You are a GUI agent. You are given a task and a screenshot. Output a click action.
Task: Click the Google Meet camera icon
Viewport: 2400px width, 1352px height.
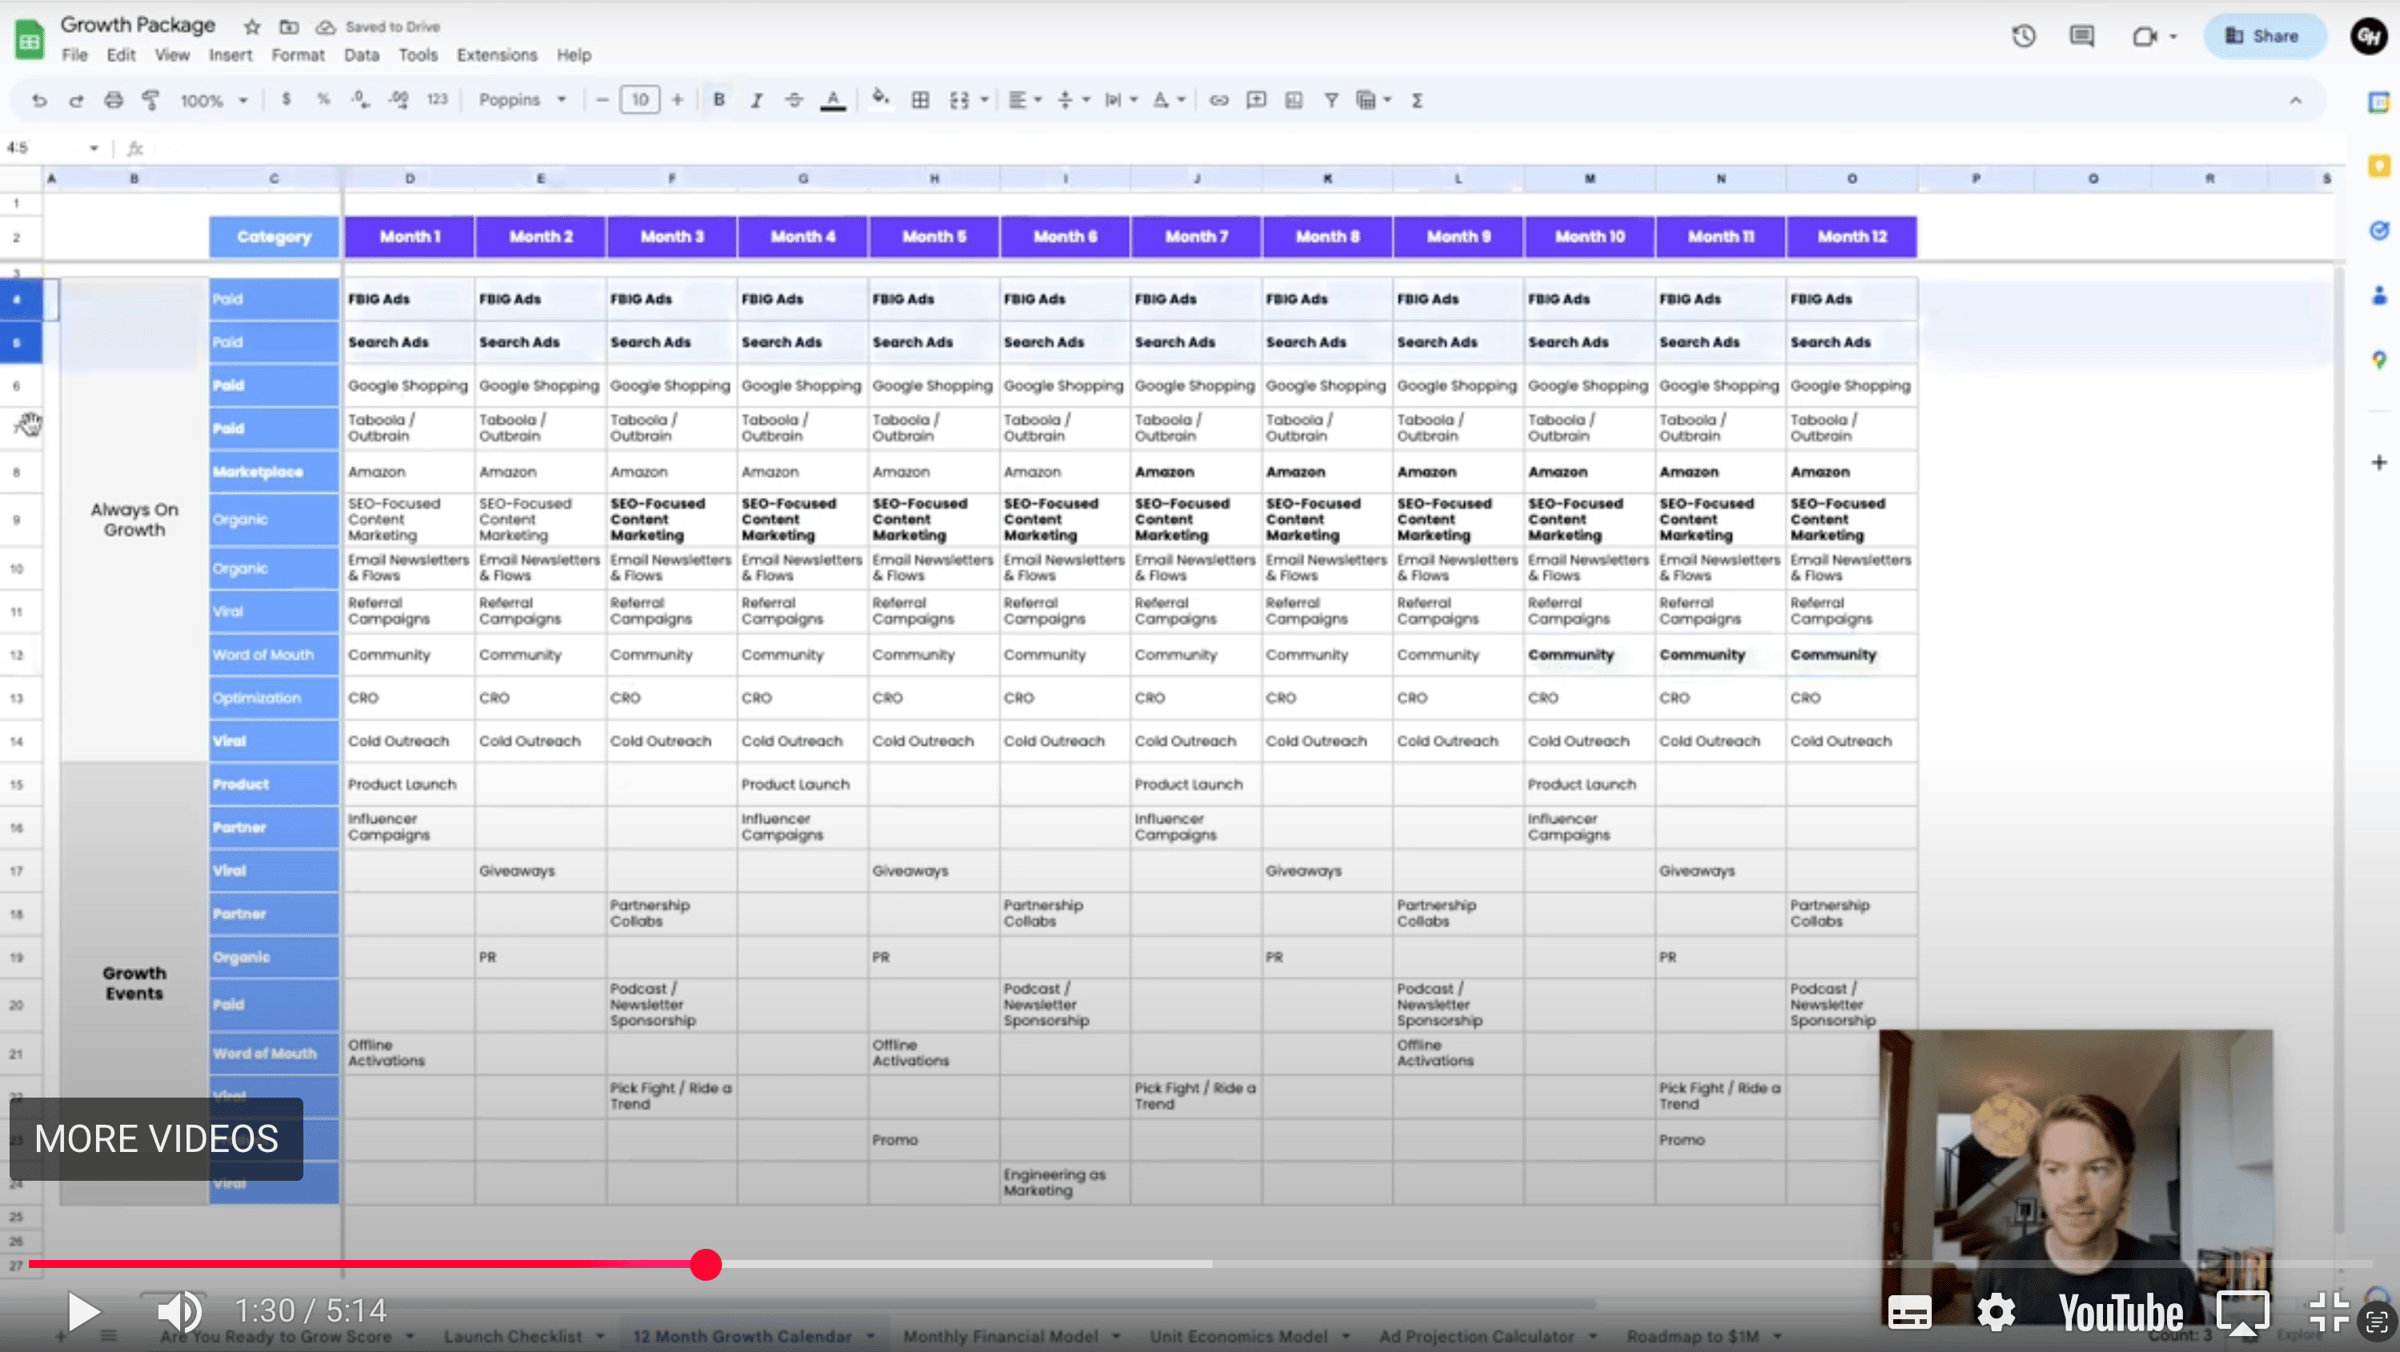point(2144,37)
